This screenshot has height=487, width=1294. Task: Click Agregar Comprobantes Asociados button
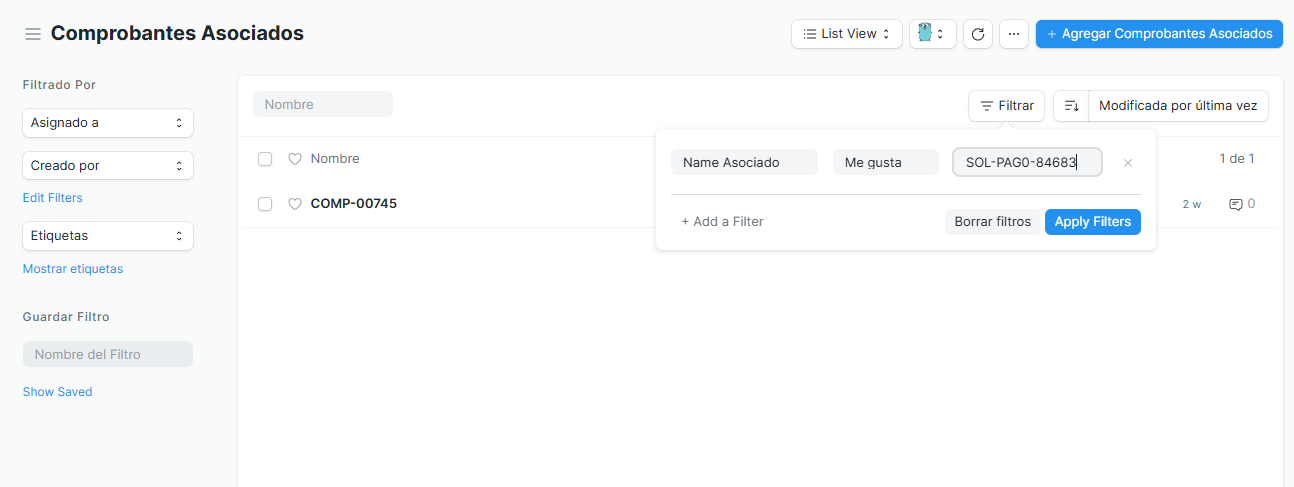(1159, 34)
